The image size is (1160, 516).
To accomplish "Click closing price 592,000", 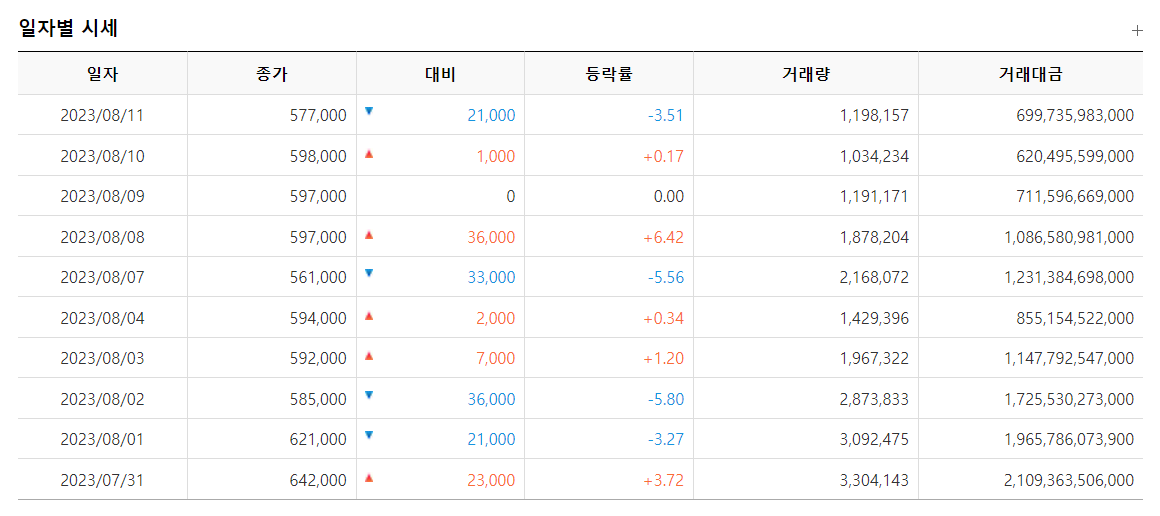I will tap(318, 358).
